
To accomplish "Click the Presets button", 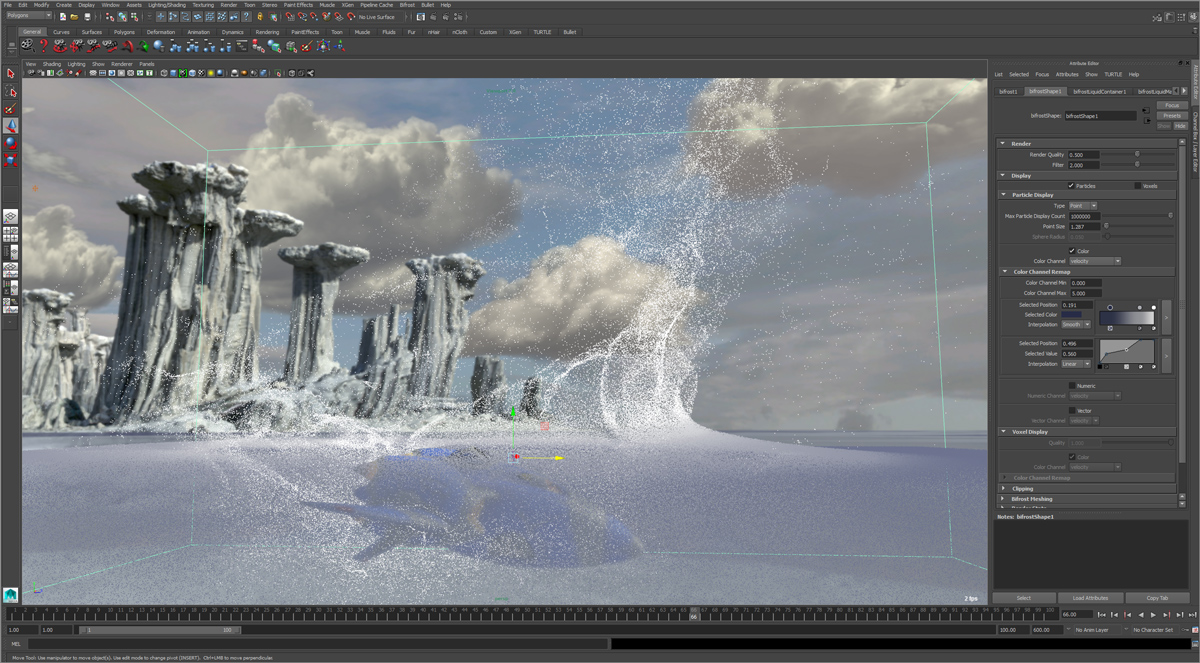I will click(x=1172, y=115).
